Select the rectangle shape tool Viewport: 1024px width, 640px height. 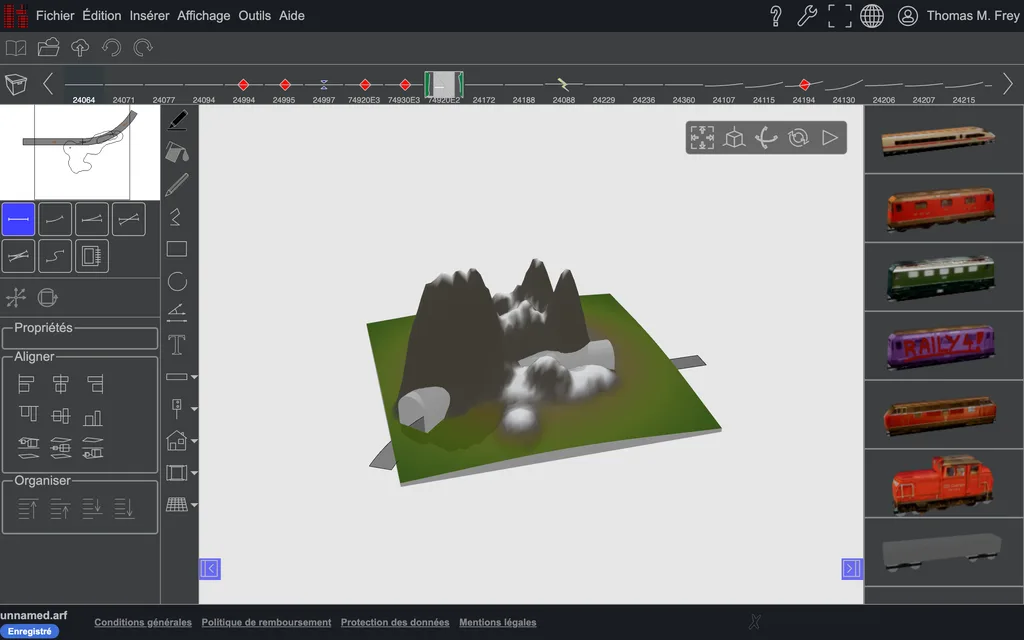(x=177, y=249)
